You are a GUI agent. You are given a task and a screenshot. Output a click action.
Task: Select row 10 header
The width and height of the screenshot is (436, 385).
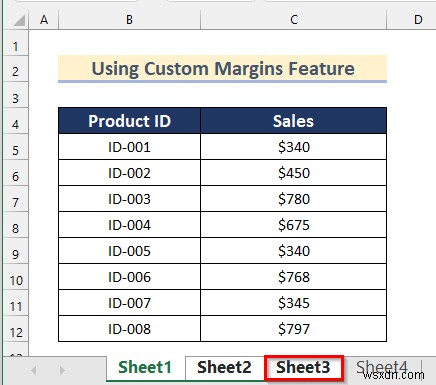[x=15, y=277]
